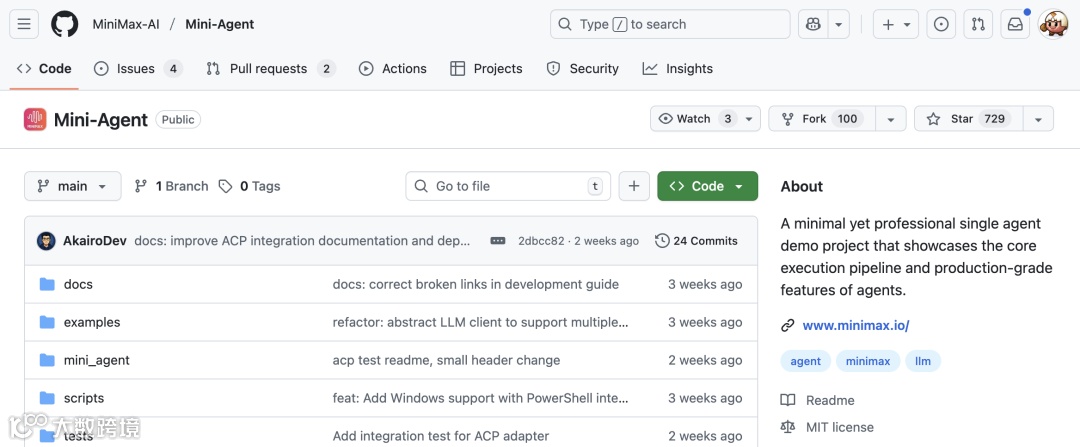
Task: Open the hamburger navigation menu
Action: pos(25,24)
